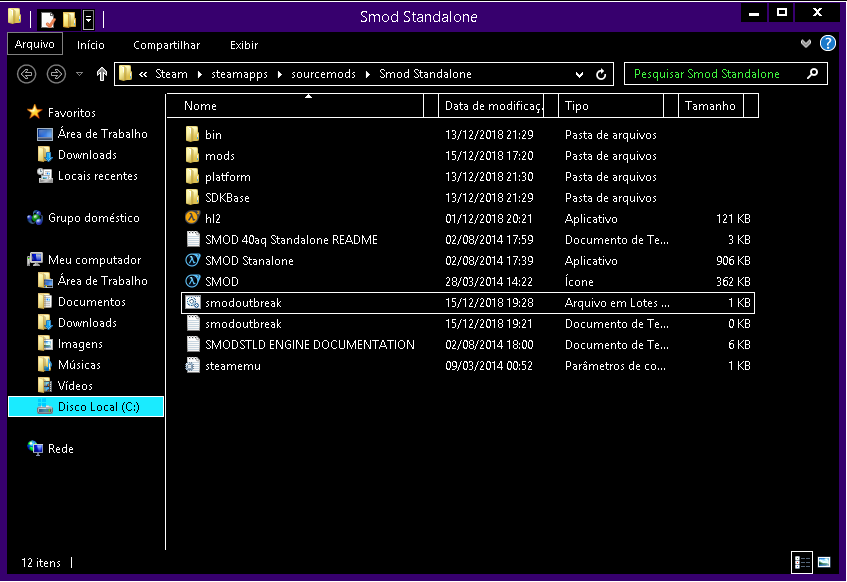Open the Customize Quick Access Toolbar dropdown

[x=89, y=20]
